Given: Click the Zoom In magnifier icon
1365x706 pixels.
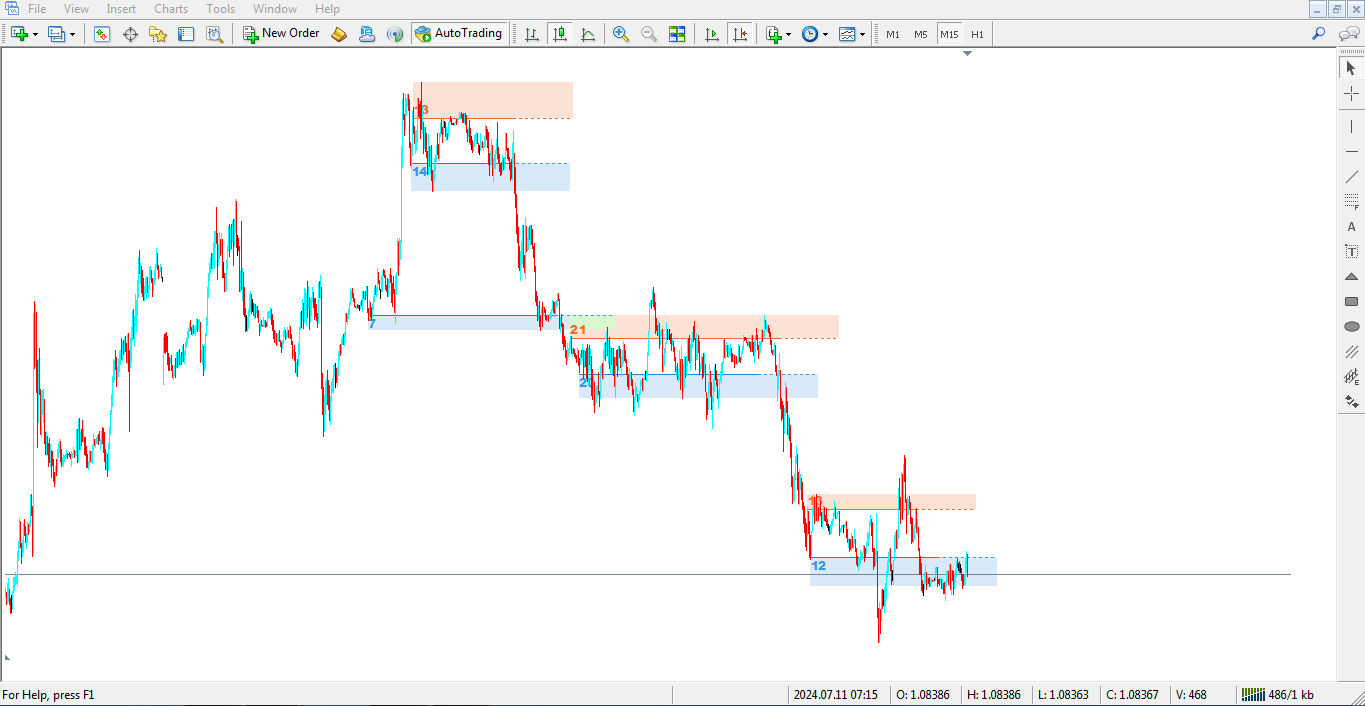Looking at the screenshot, I should tap(621, 34).
